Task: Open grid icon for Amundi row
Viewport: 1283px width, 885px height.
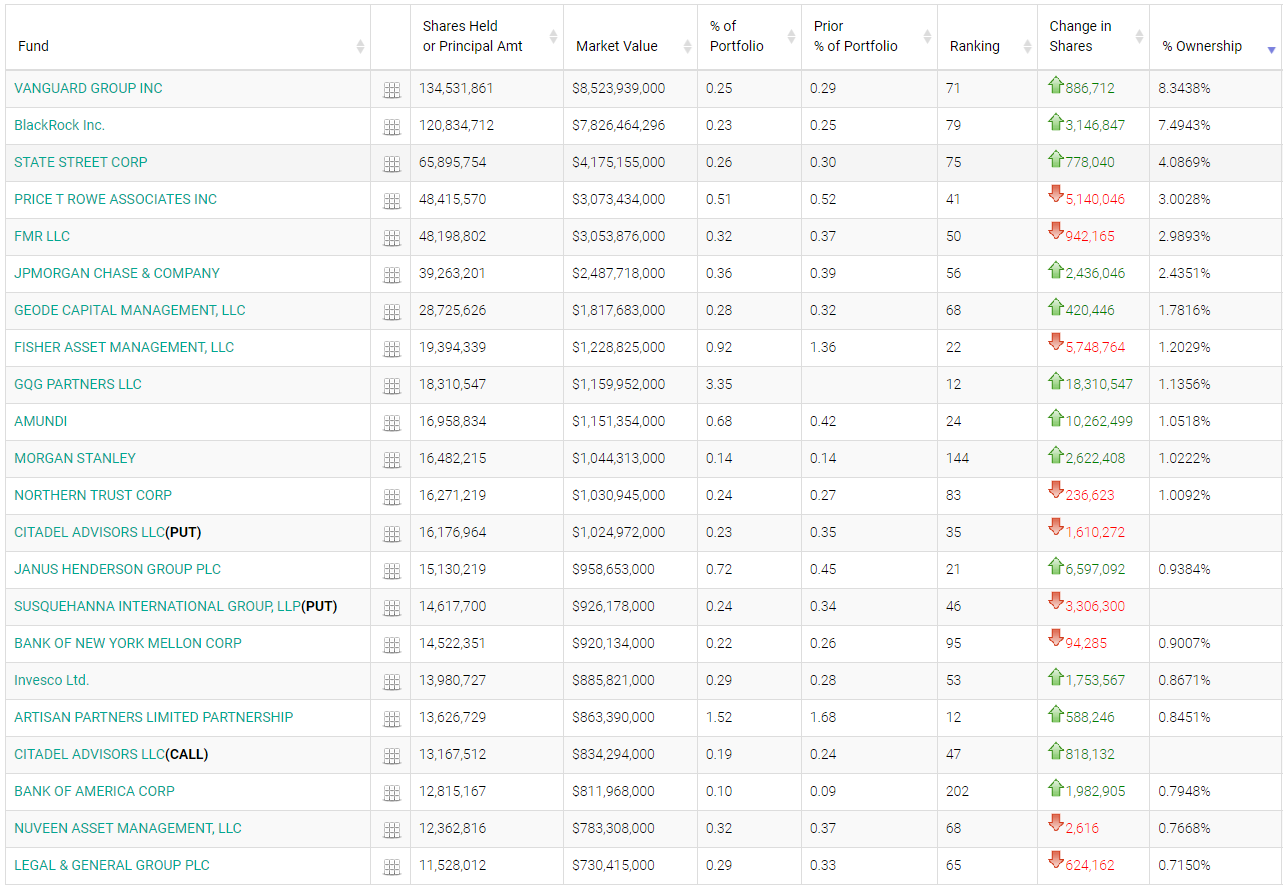Action: pyautogui.click(x=391, y=423)
